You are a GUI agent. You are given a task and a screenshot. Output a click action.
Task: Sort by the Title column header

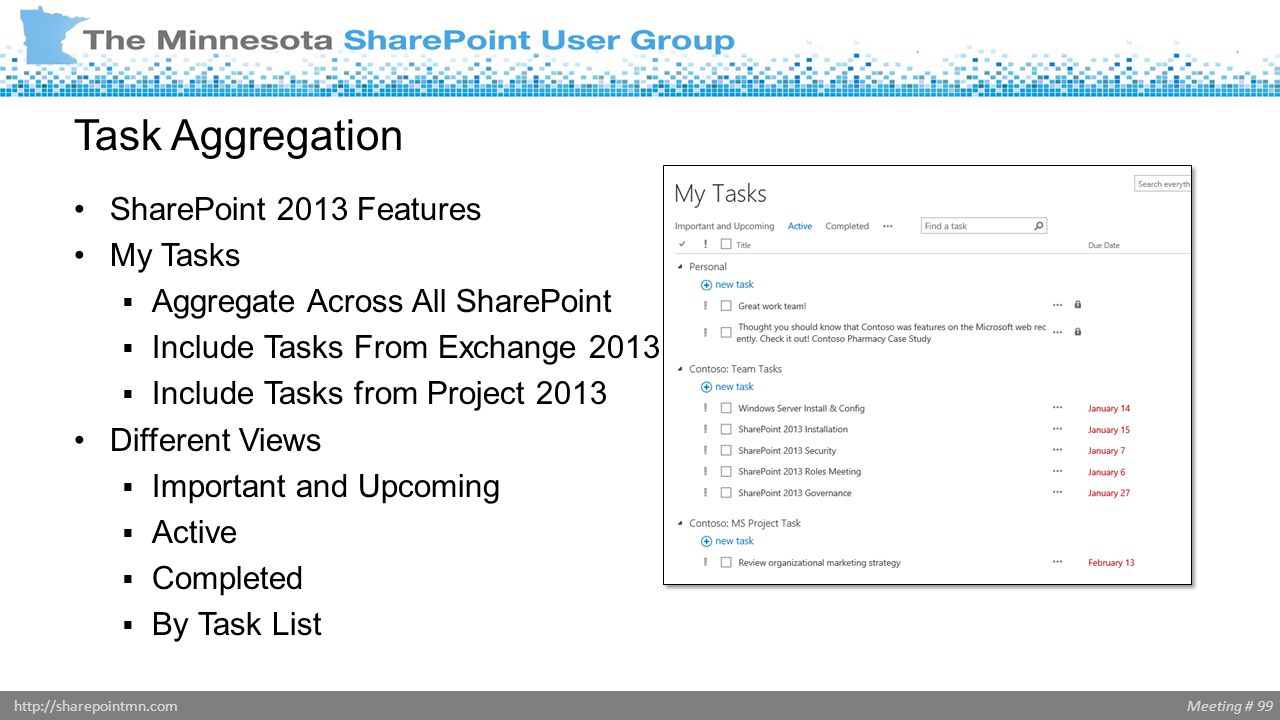point(743,245)
